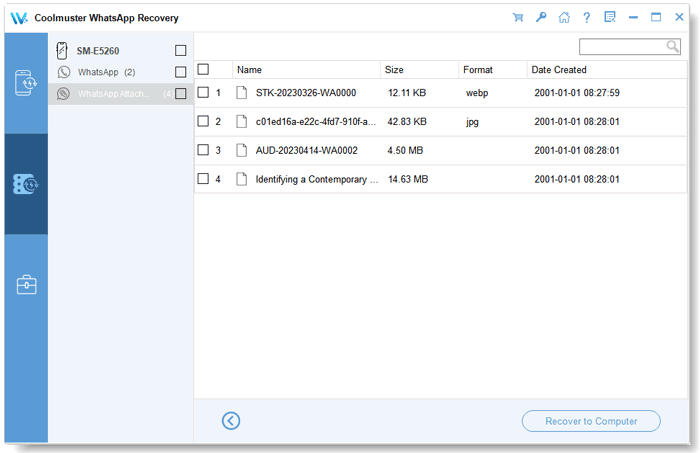Screen dimensions: 700x453
Task: Click the key register icon
Action: (x=541, y=17)
